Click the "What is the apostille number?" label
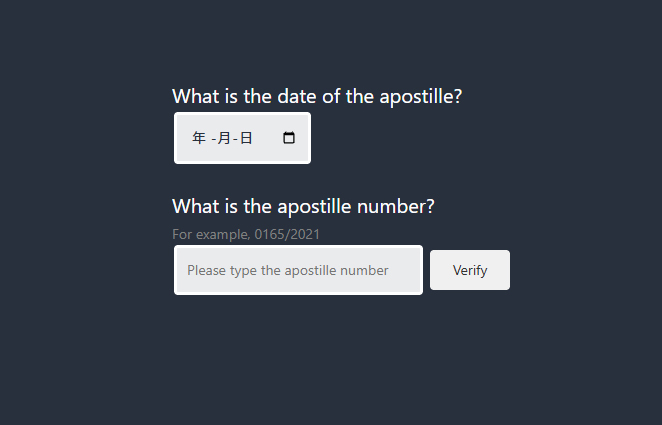The height and width of the screenshot is (425, 662). 303,206
